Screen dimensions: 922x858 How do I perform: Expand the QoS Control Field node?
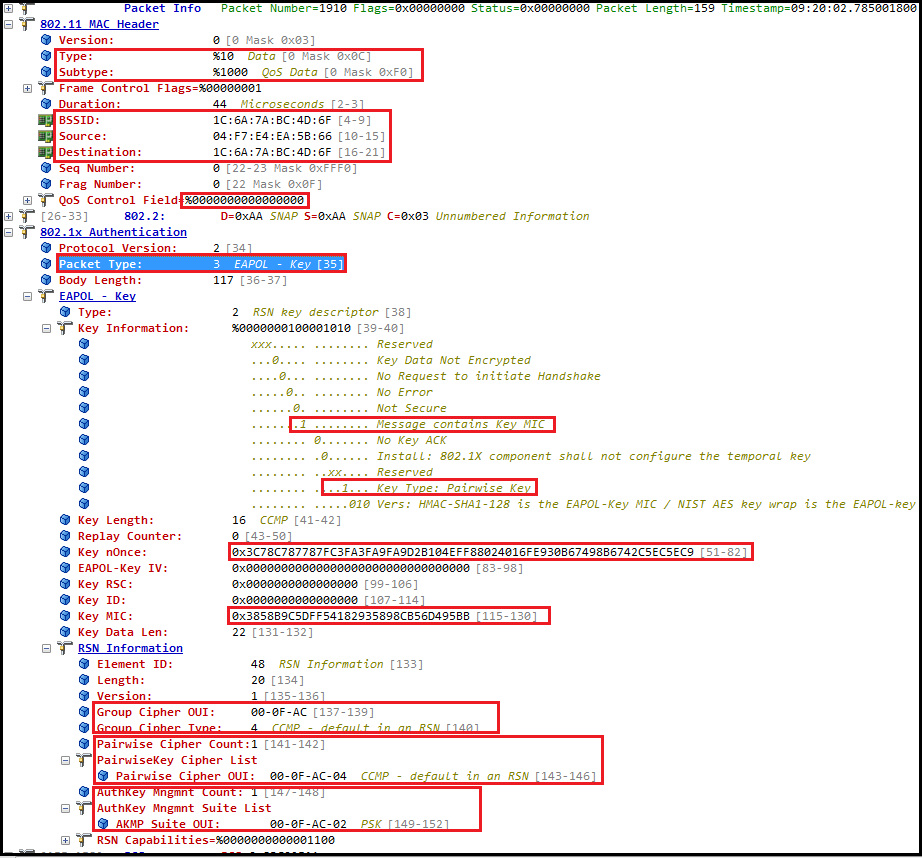tap(28, 200)
